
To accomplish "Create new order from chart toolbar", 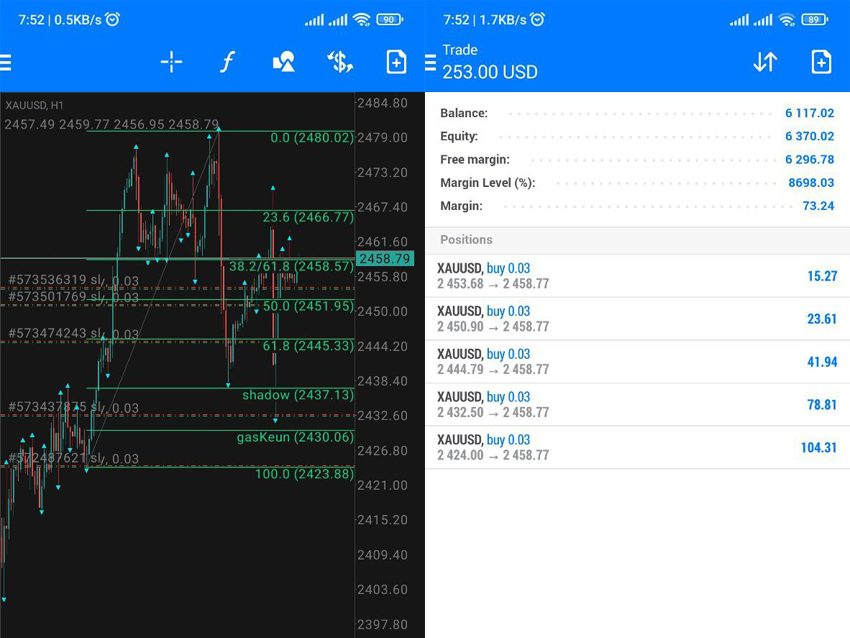I will [396, 62].
